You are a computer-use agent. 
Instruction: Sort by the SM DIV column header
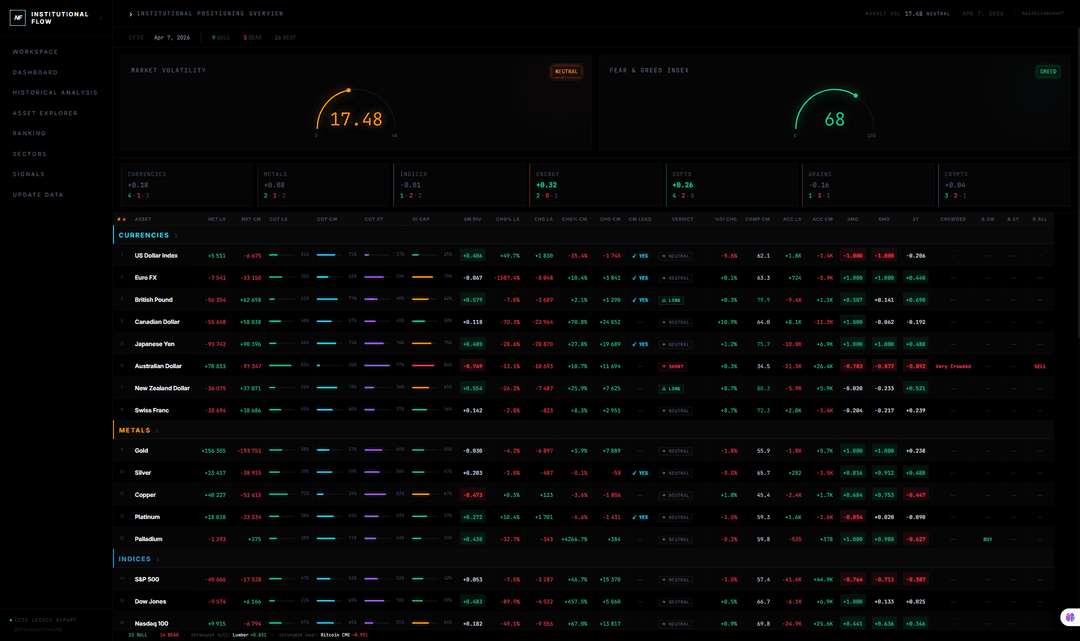tap(472, 219)
